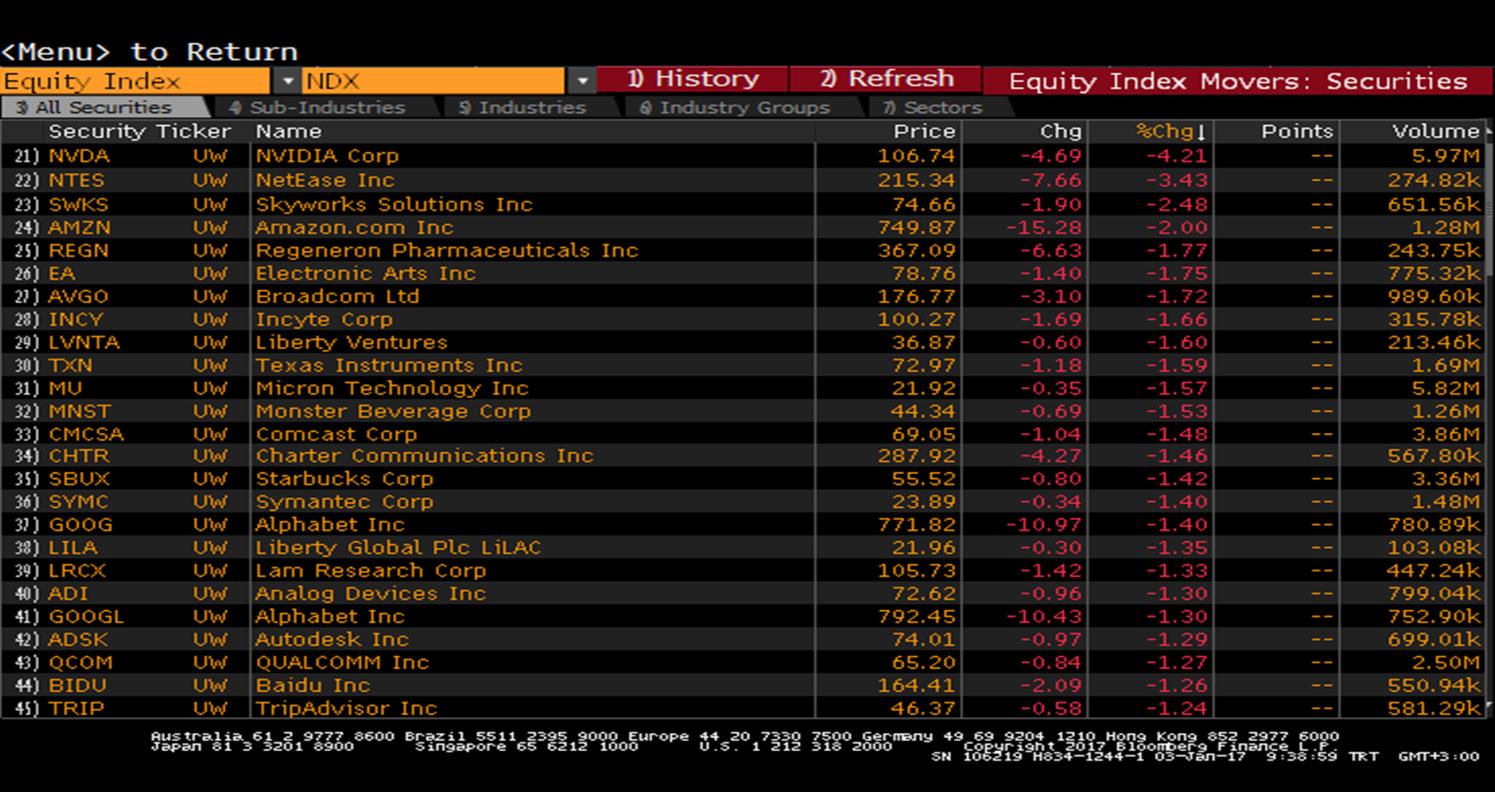Select the MNST ticker
This screenshot has width=1495, height=792.
(79, 411)
